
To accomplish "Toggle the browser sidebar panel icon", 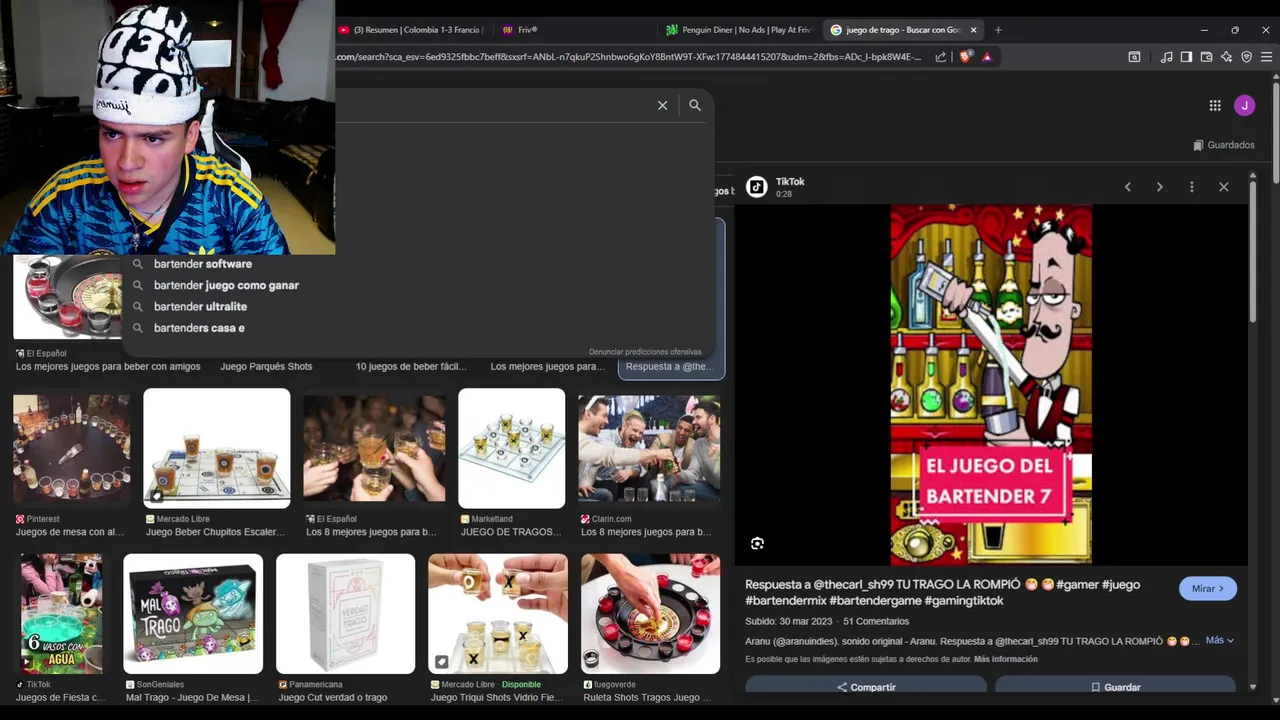I will click(x=1186, y=57).
